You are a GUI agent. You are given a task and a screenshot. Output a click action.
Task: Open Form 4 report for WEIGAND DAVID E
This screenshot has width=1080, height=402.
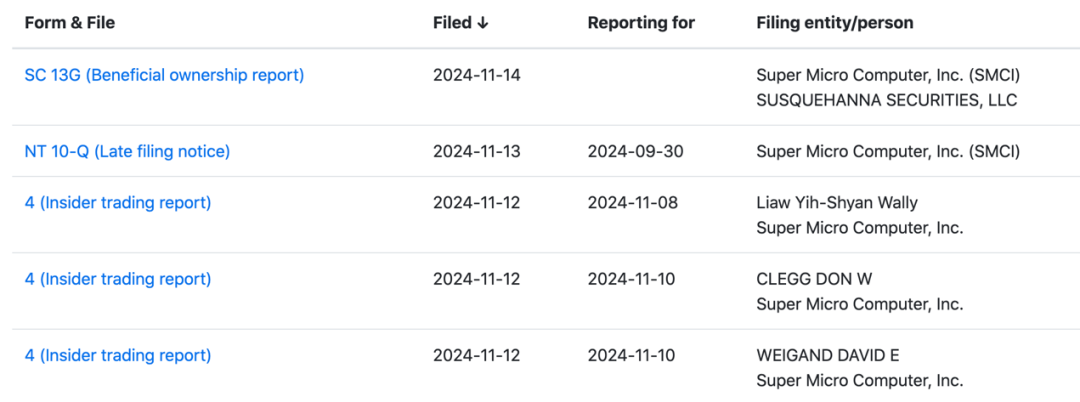tap(118, 355)
